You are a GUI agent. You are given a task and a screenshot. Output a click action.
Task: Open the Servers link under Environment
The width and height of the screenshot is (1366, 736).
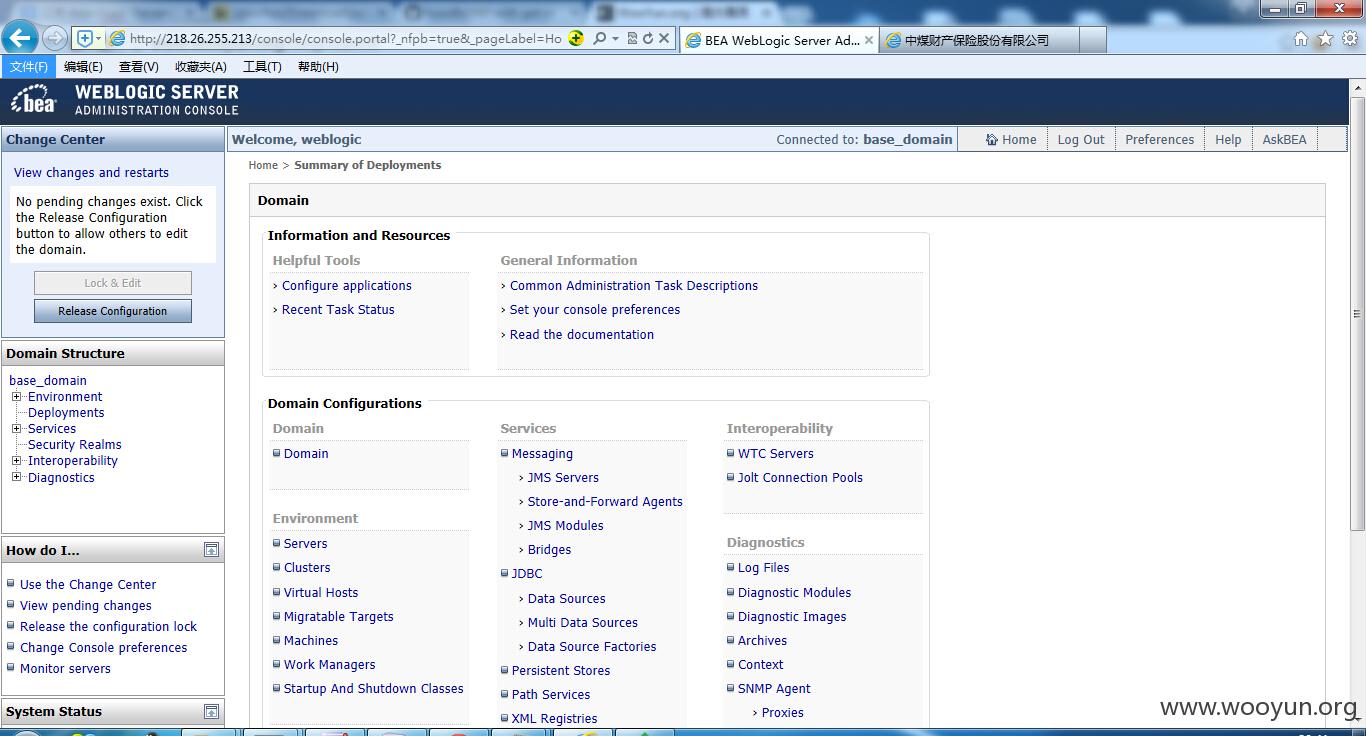[x=306, y=543]
